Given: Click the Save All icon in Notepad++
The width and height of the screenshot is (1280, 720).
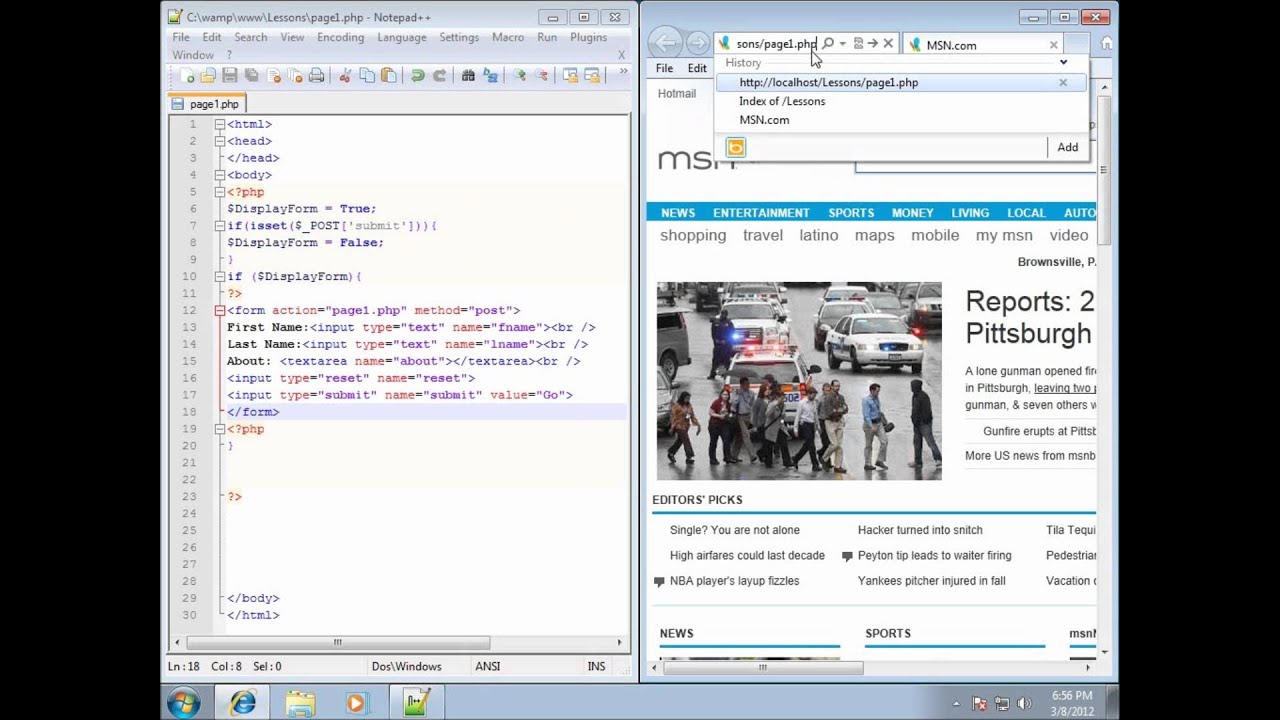Looking at the screenshot, I should click(x=252, y=76).
